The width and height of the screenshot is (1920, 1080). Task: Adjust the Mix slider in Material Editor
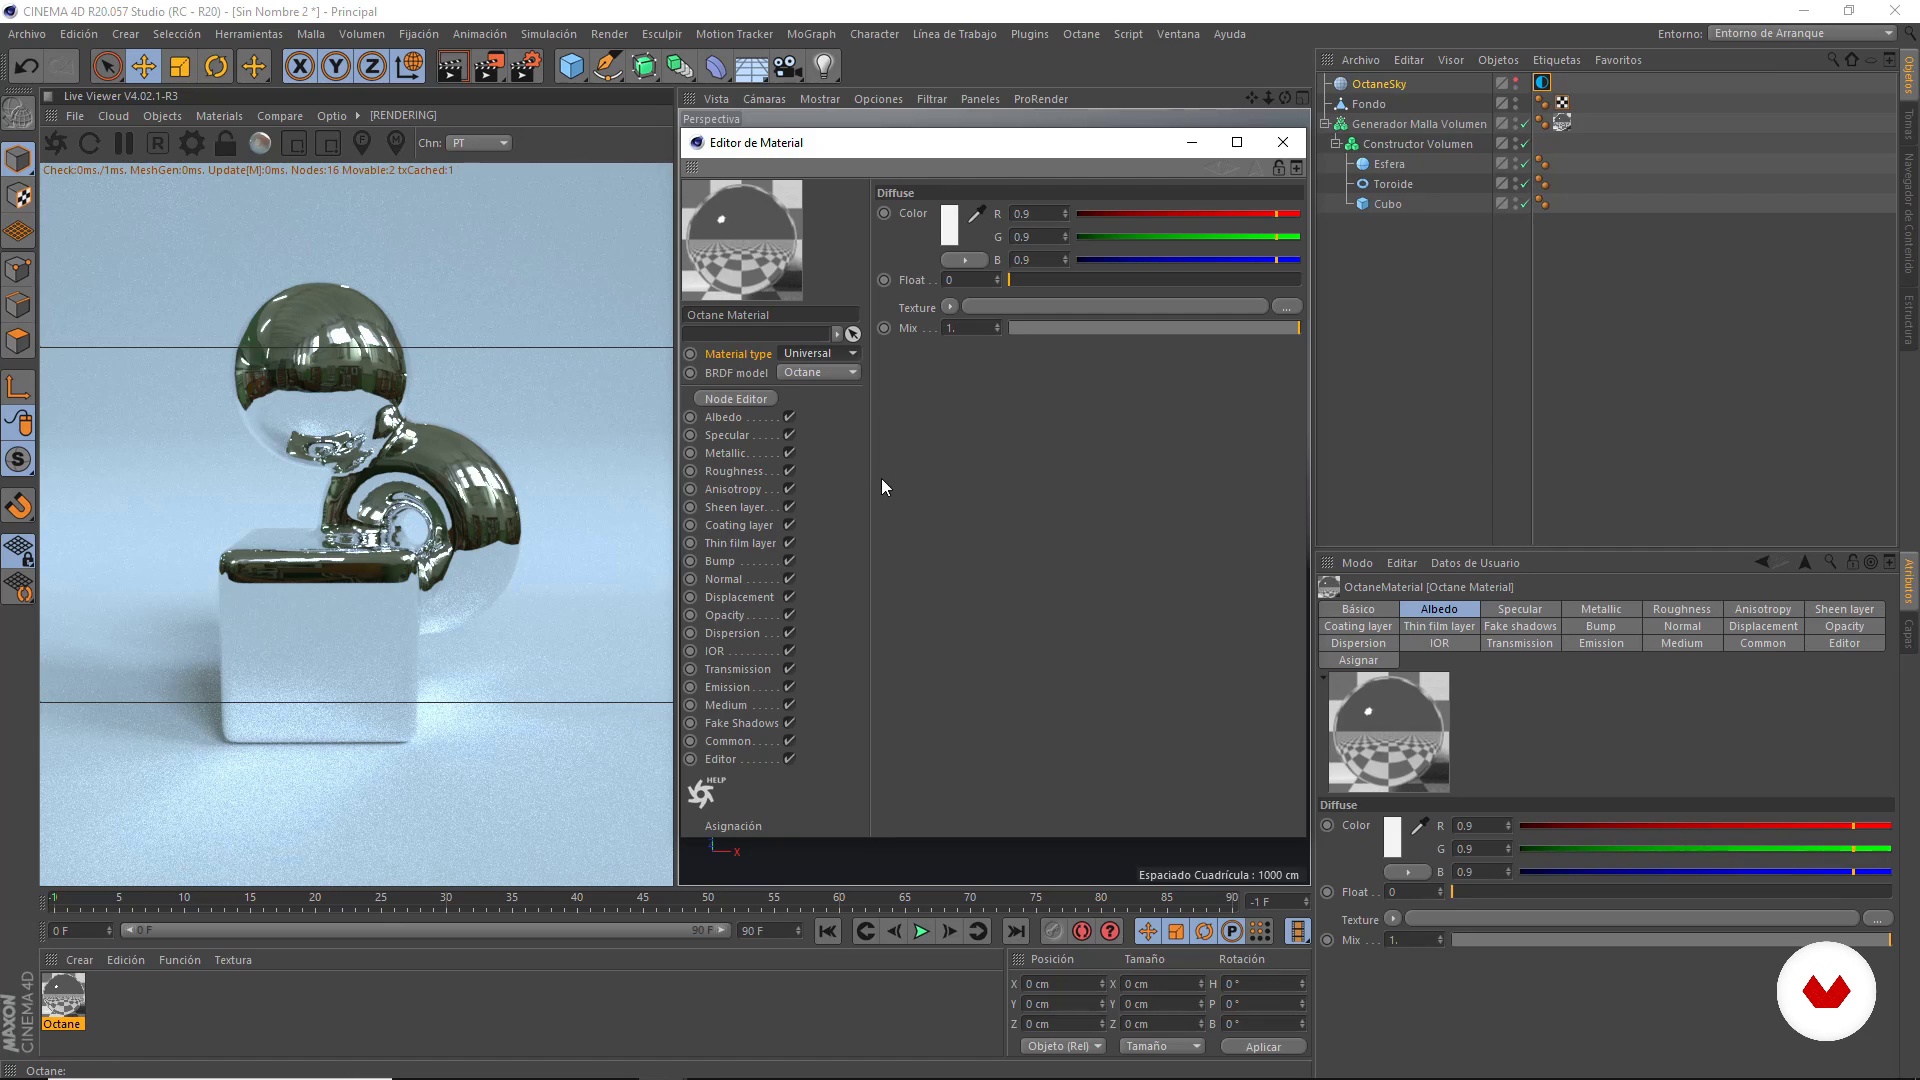coord(1154,328)
